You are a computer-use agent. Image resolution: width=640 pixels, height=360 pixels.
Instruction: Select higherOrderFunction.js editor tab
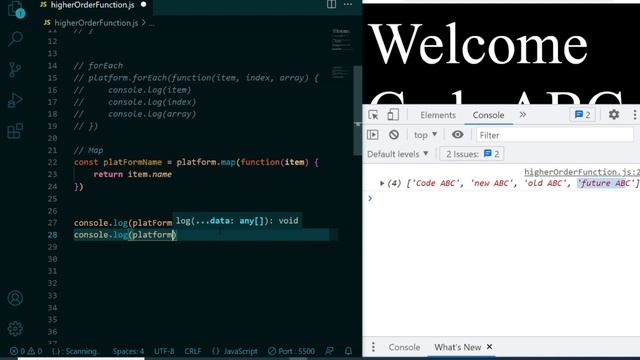click(x=92, y=5)
